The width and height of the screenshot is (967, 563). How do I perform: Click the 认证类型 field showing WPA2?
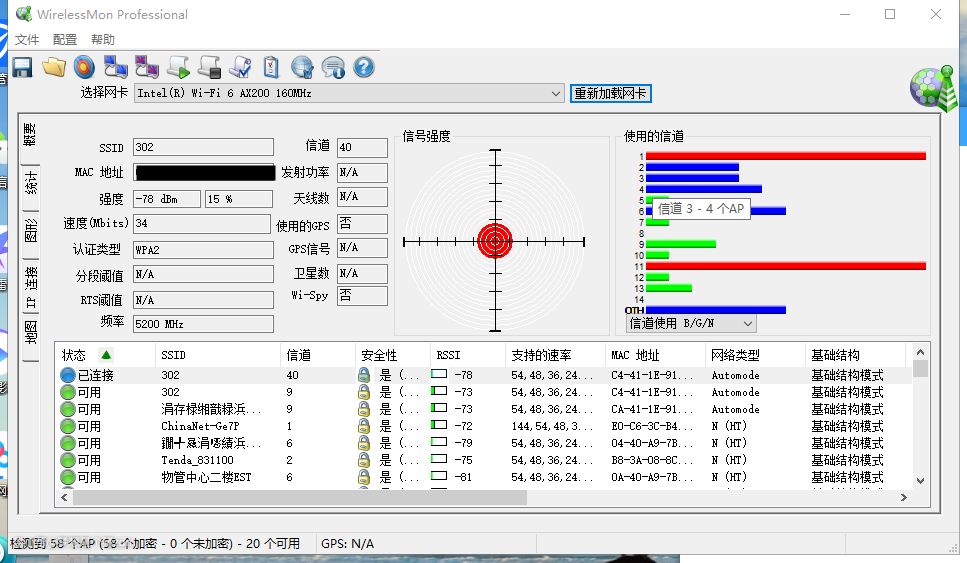(204, 250)
